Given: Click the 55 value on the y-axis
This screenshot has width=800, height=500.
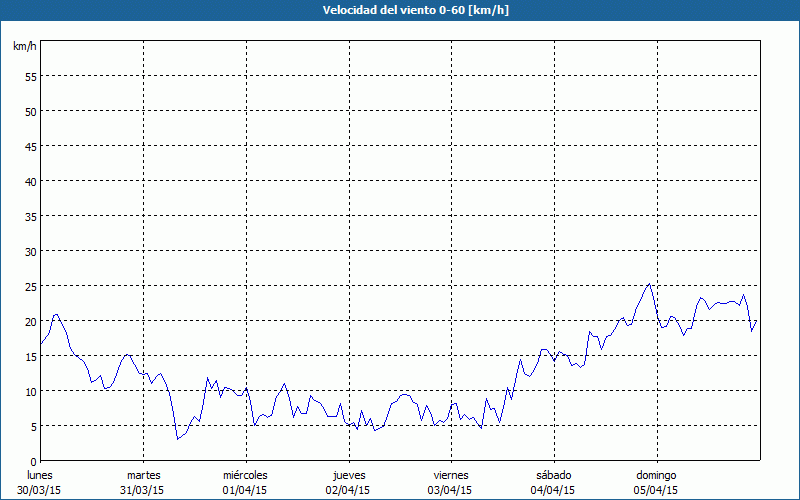Looking at the screenshot, I should pos(30,76).
